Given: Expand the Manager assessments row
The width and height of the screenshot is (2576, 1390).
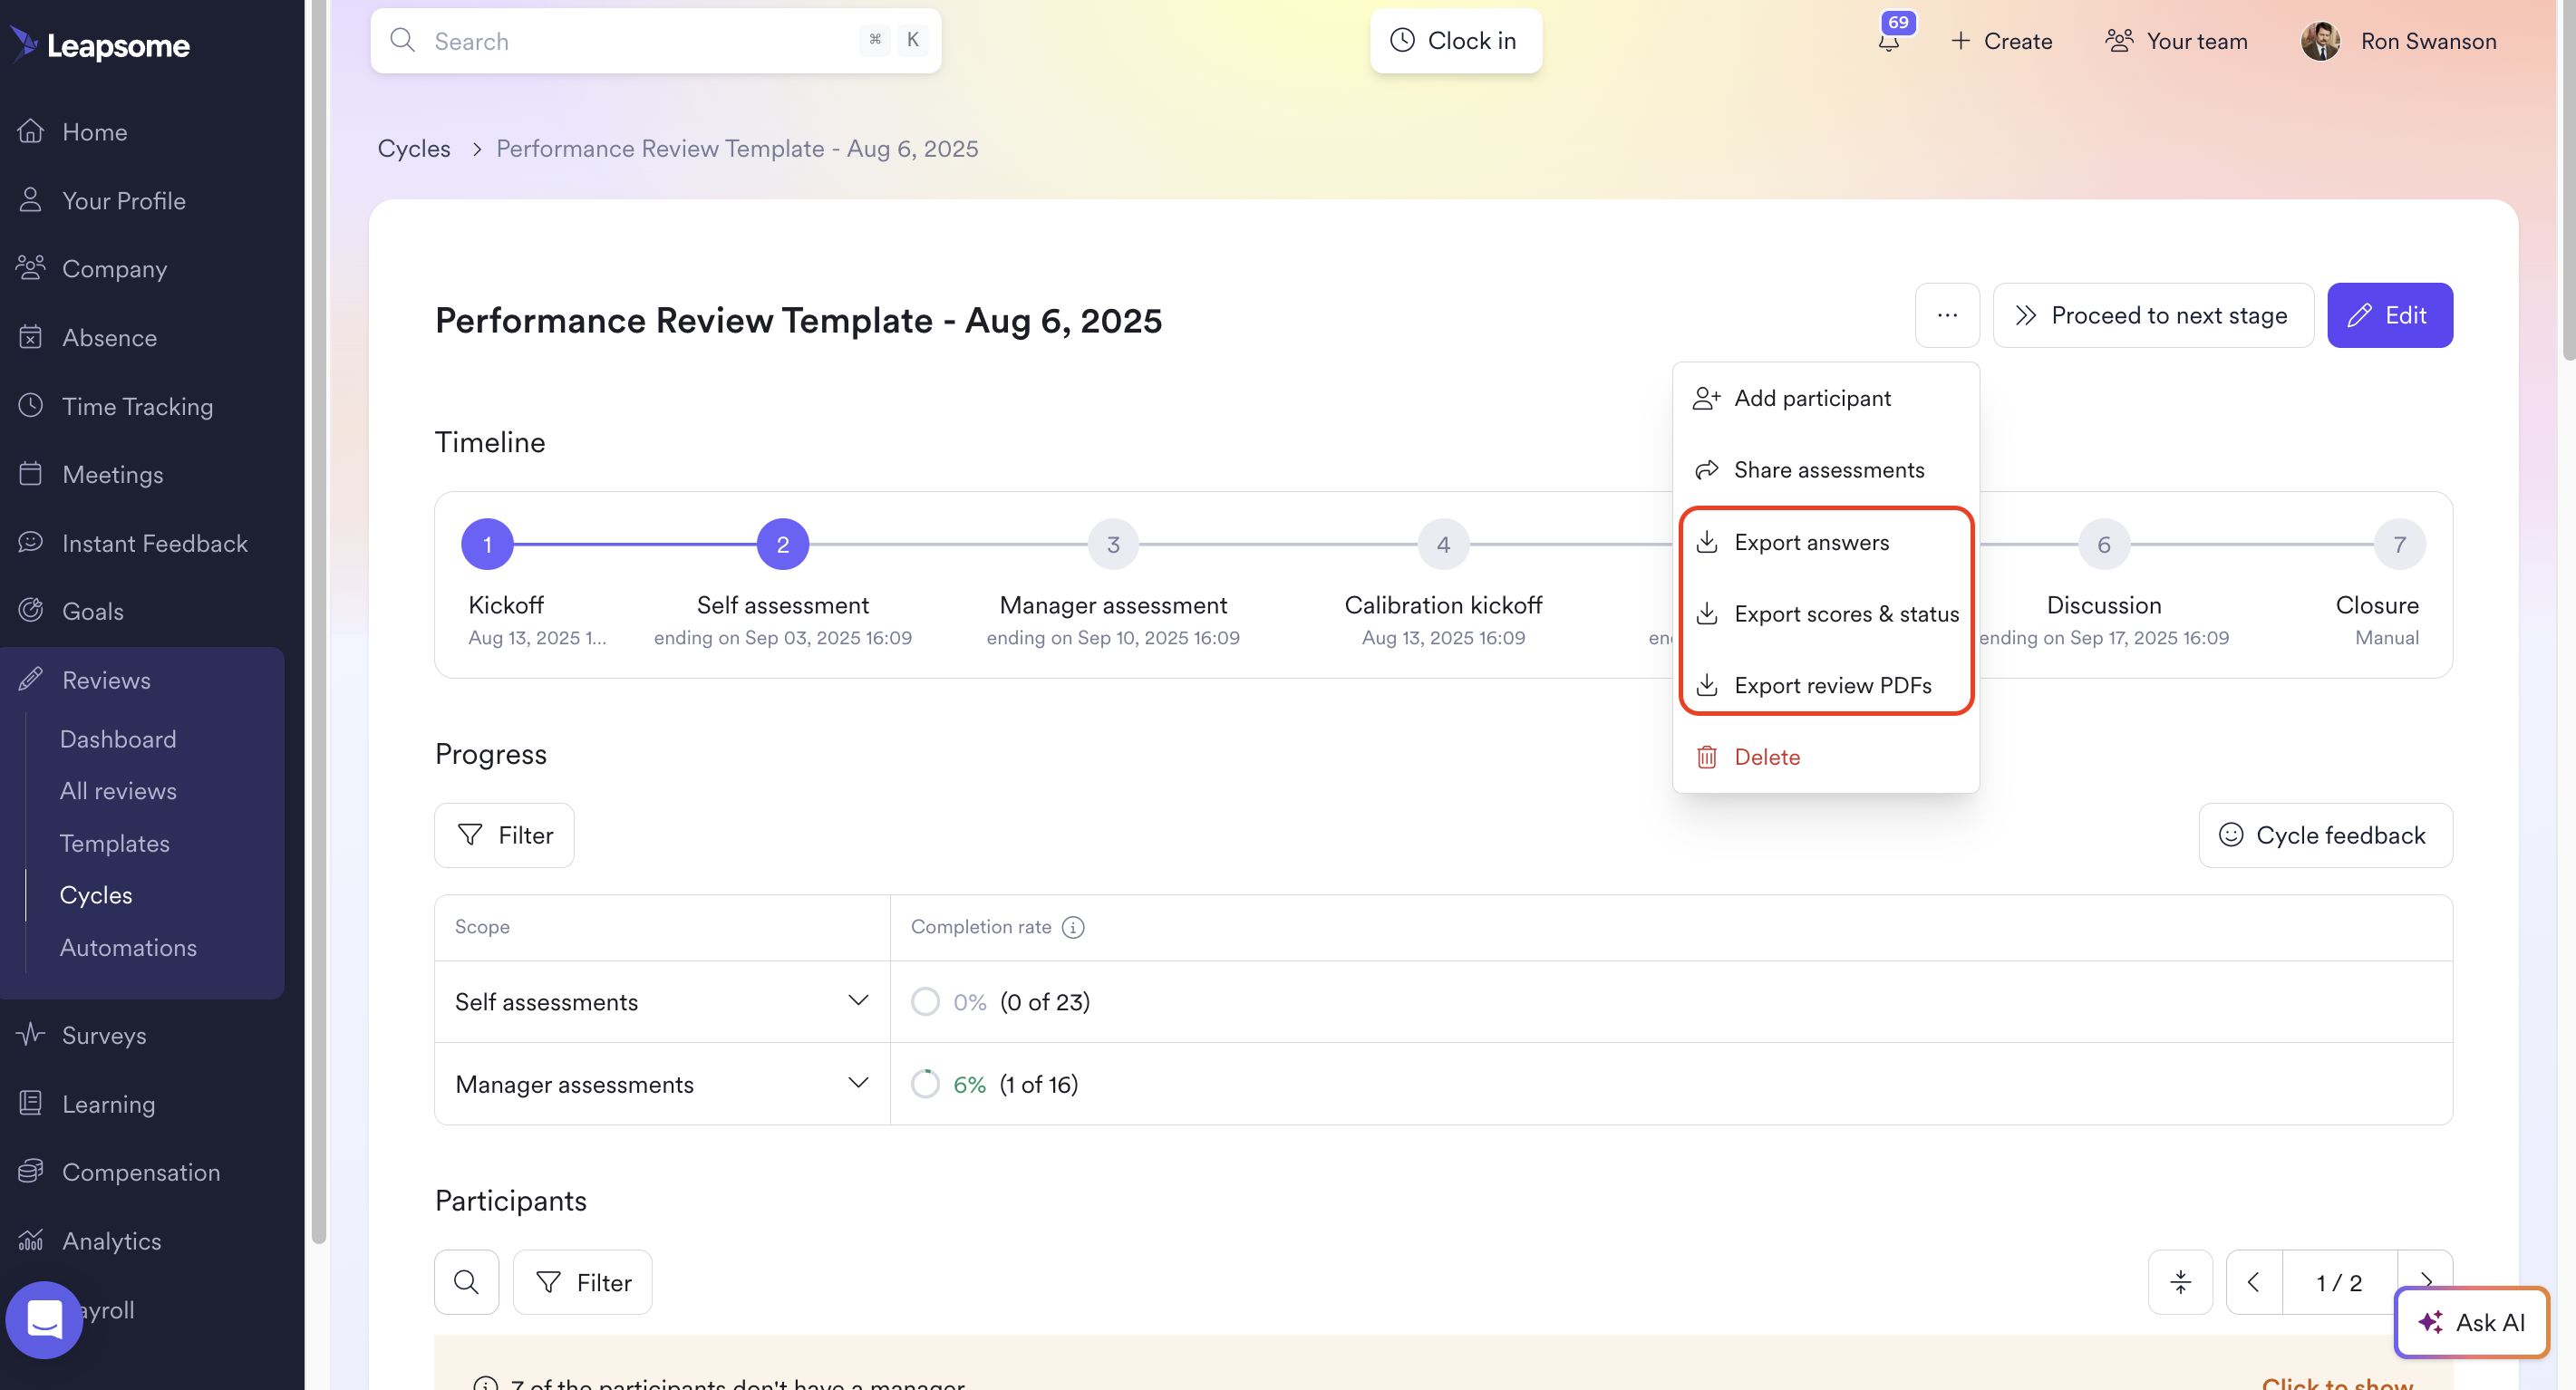Looking at the screenshot, I should point(857,1084).
